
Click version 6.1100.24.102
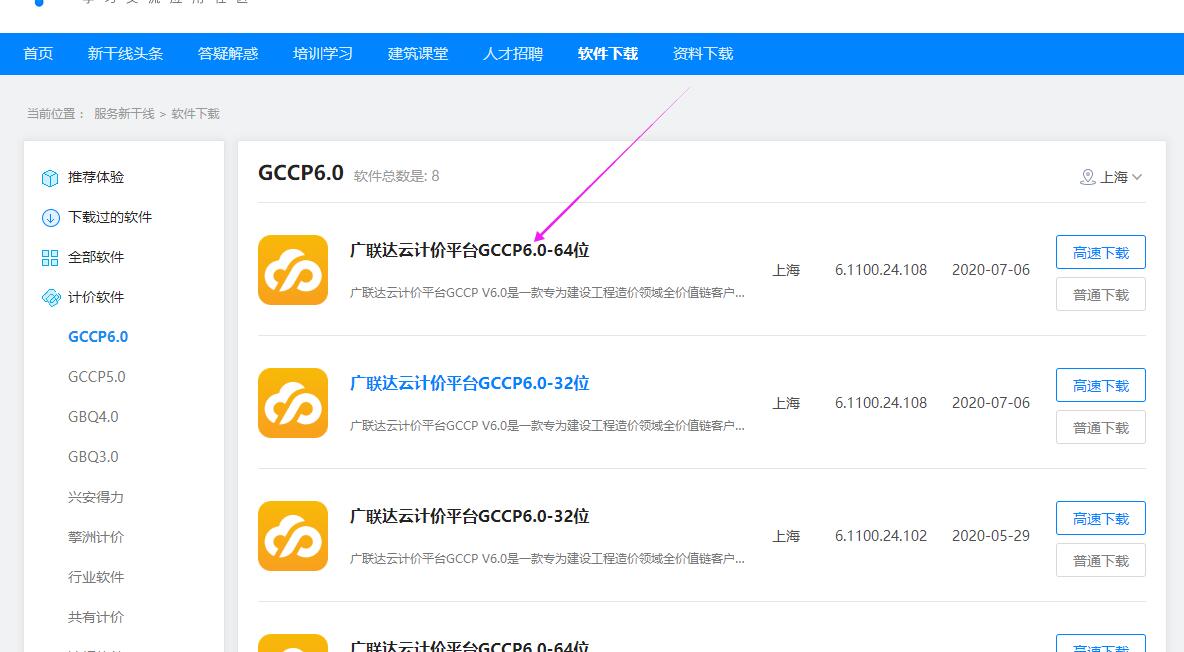(x=880, y=536)
